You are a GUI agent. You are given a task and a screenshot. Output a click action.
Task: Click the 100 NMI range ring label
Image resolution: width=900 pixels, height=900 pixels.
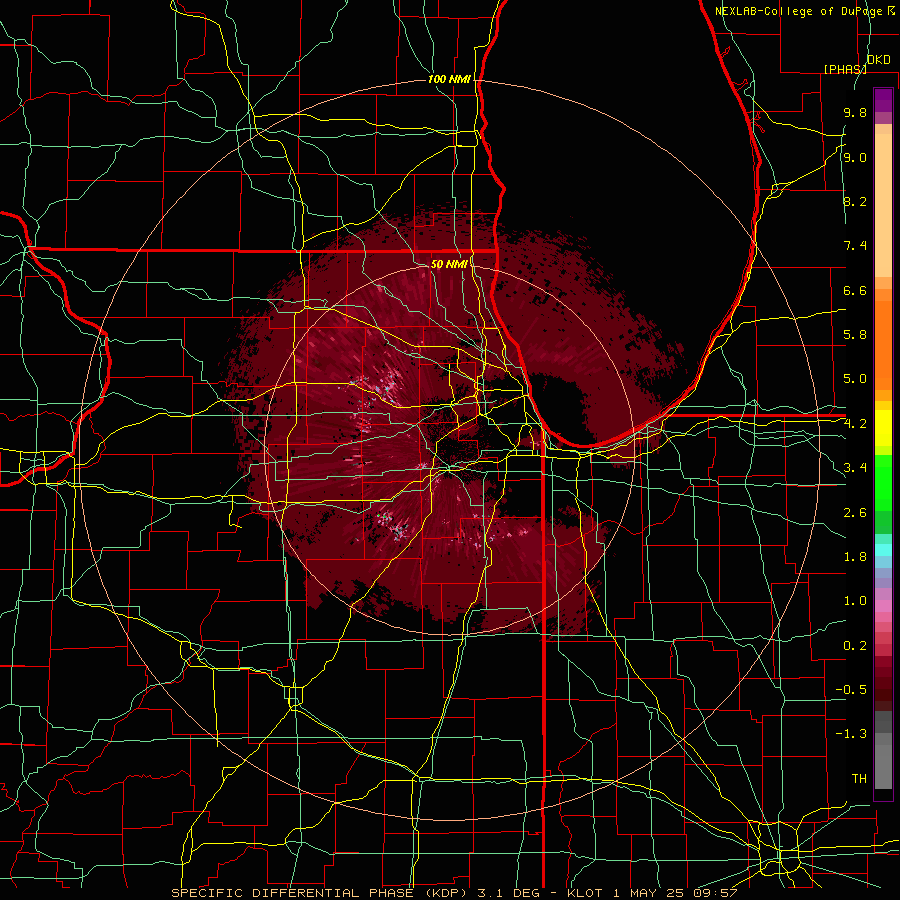coord(449,79)
